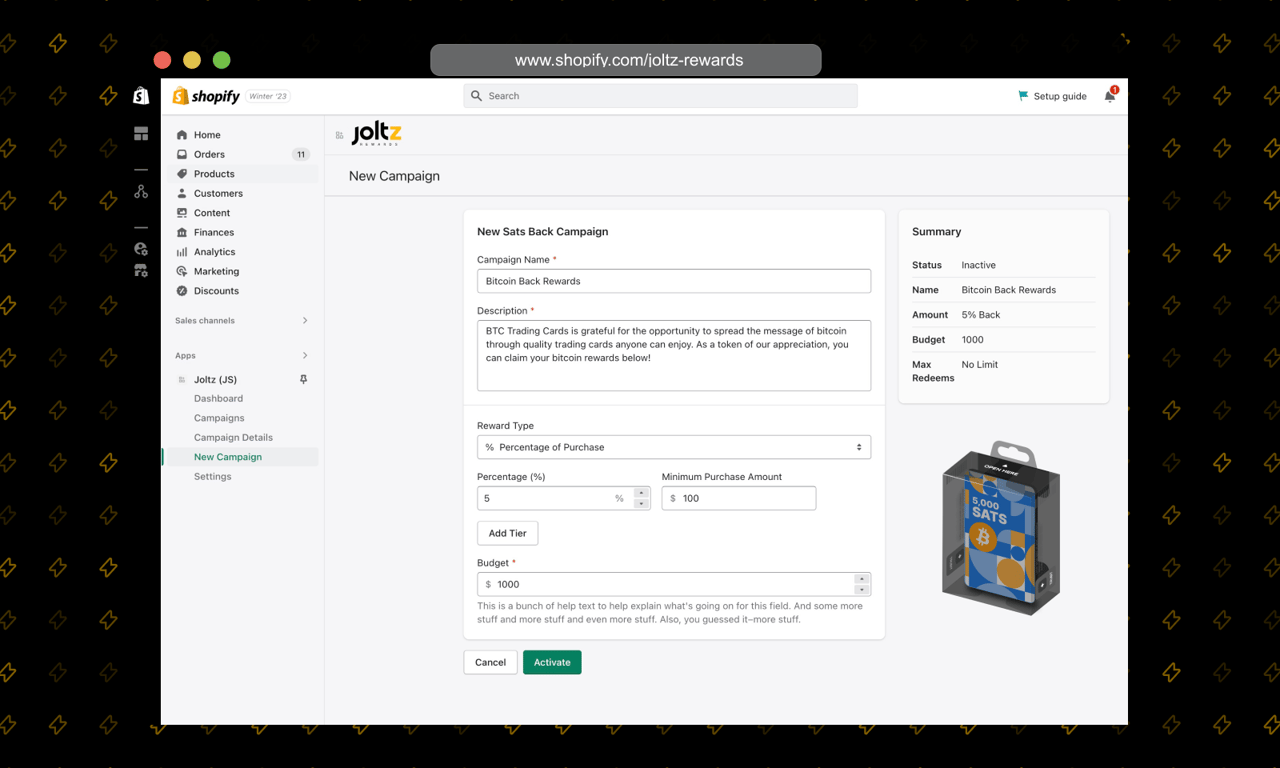Click the globe with gear icon
The image size is (1280, 768).
coord(141,249)
